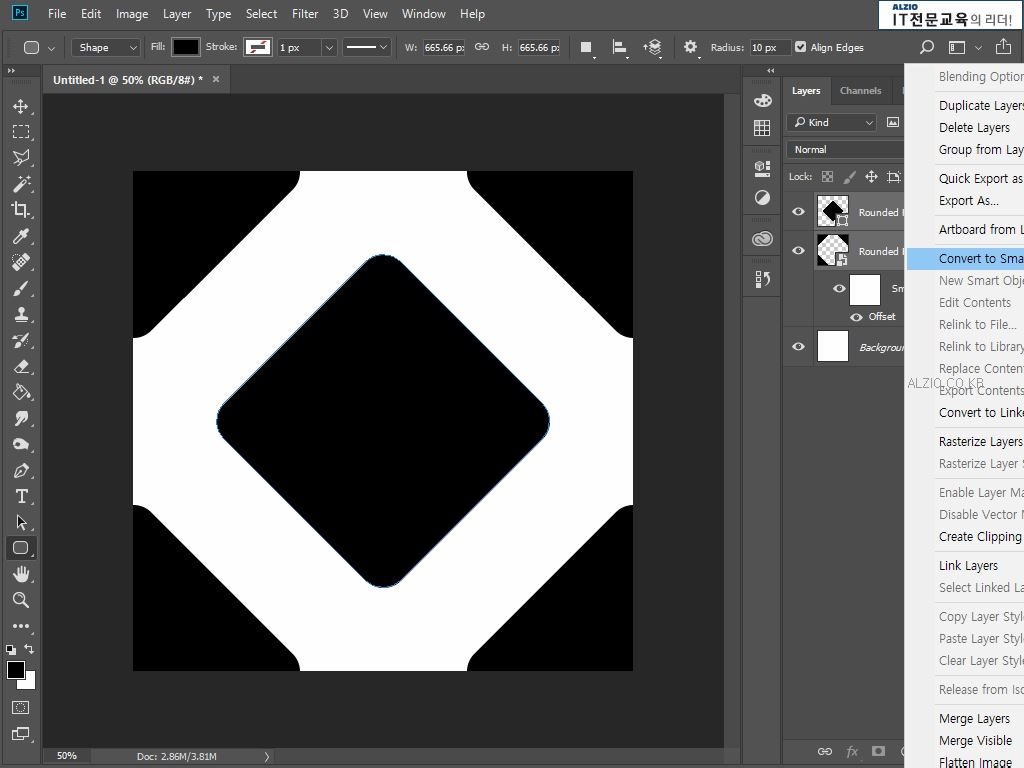The width and height of the screenshot is (1024, 768).
Task: Select the History Brush tool
Action: point(21,340)
